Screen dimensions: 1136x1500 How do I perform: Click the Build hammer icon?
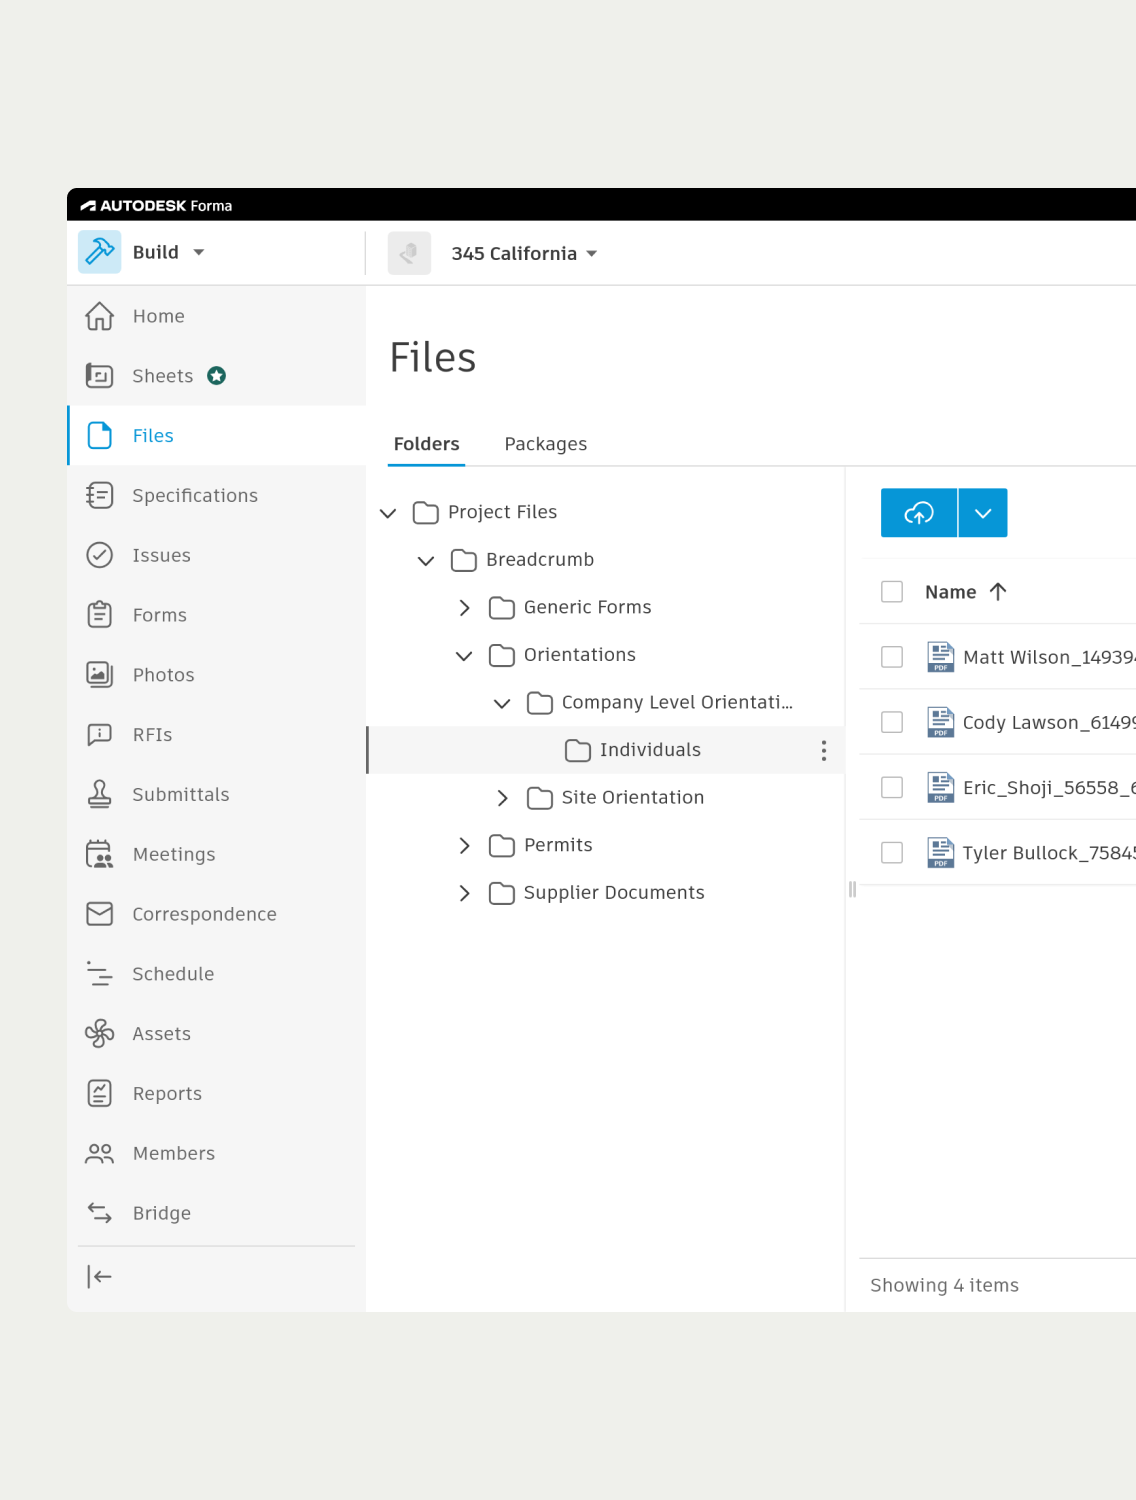pyautogui.click(x=100, y=252)
